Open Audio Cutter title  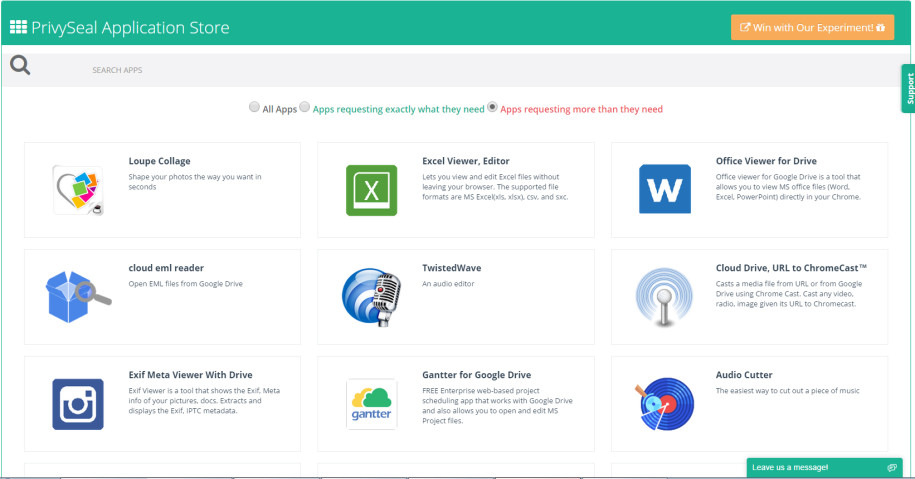pyautogui.click(x=744, y=375)
